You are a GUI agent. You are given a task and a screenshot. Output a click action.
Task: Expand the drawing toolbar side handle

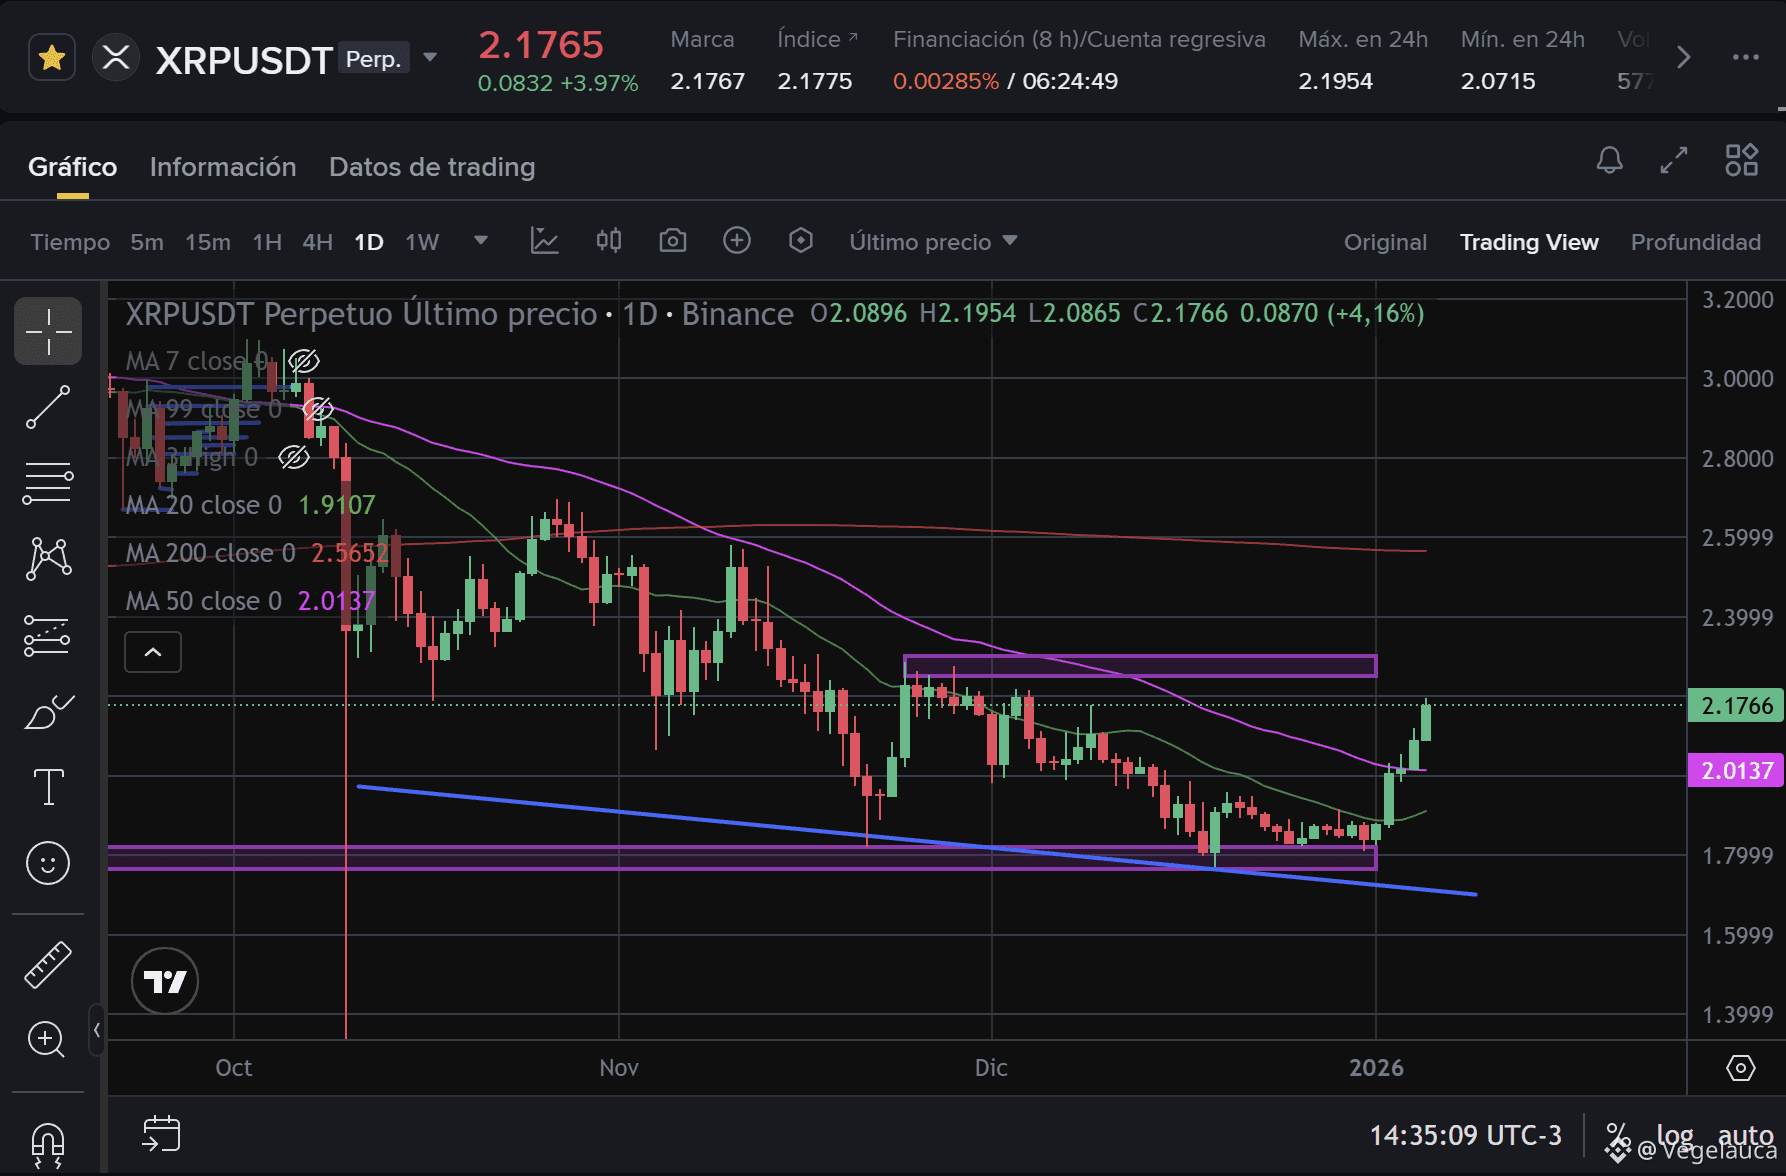point(97,1030)
